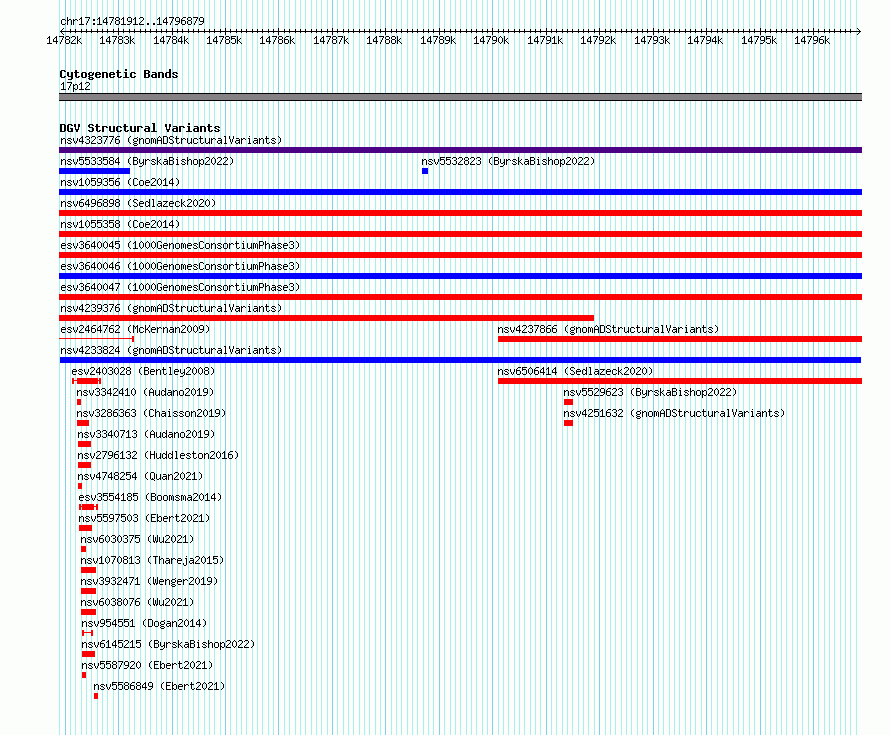Click the nsv5586849 Ebert2021 label

tap(159, 686)
